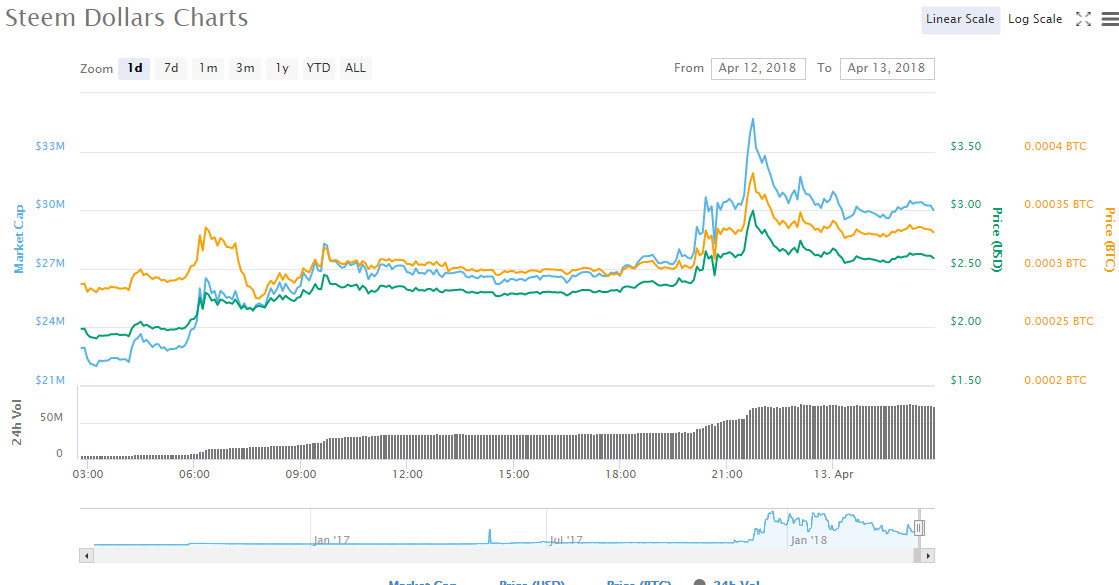
Task: Click the navigator right scroll arrow
Action: pyautogui.click(x=928, y=556)
